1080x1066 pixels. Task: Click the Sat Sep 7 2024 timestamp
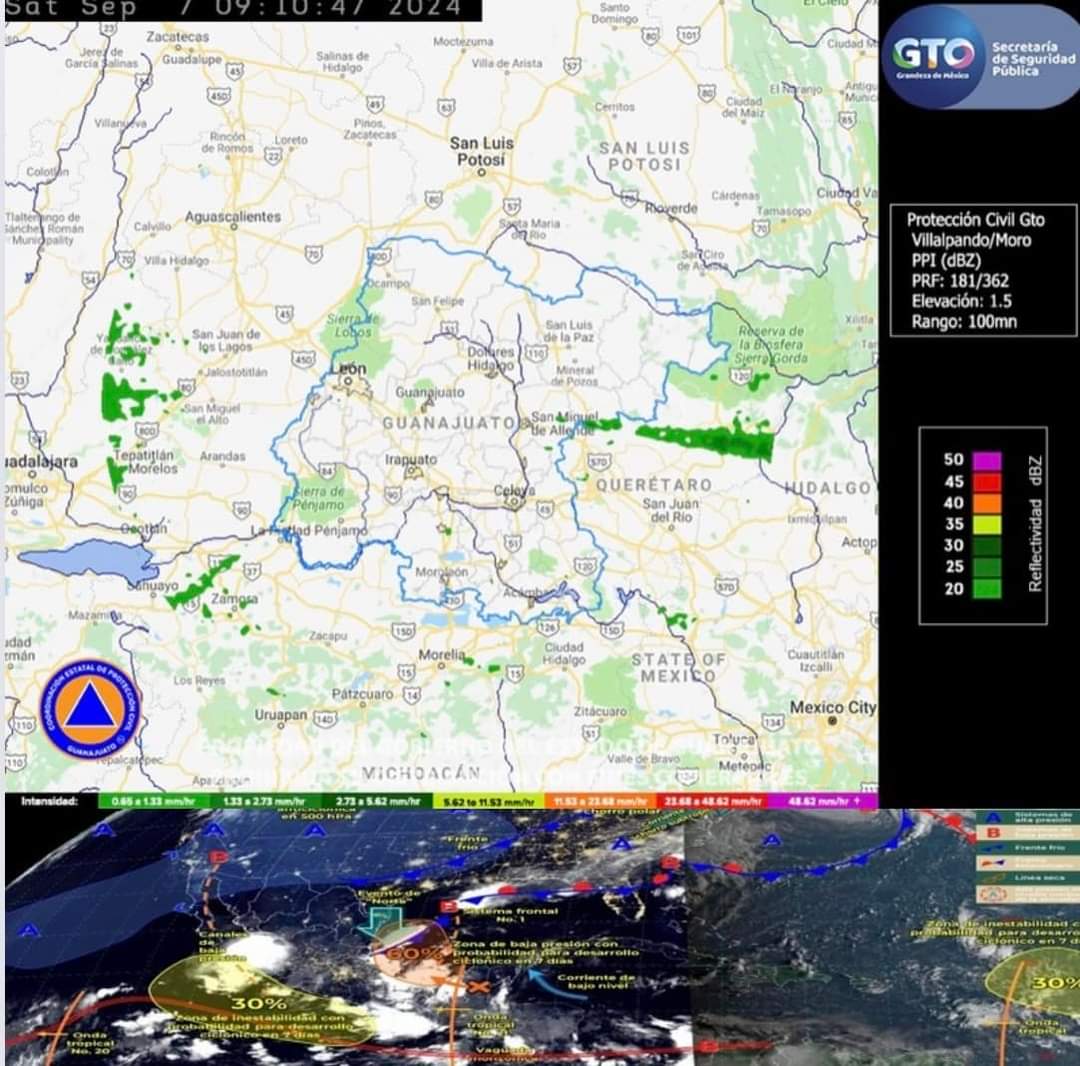[x=233, y=9]
